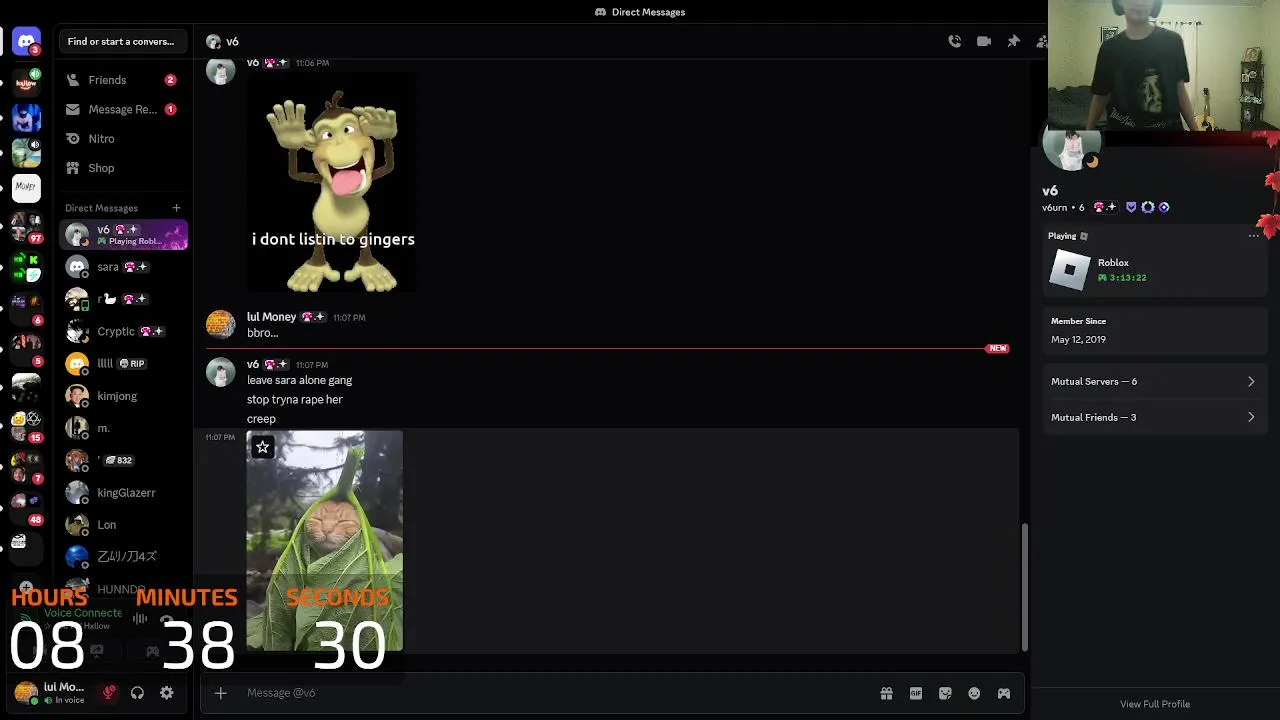1280x720 pixels.
Task: Open attachment plus button in message bar
Action: coord(221,693)
